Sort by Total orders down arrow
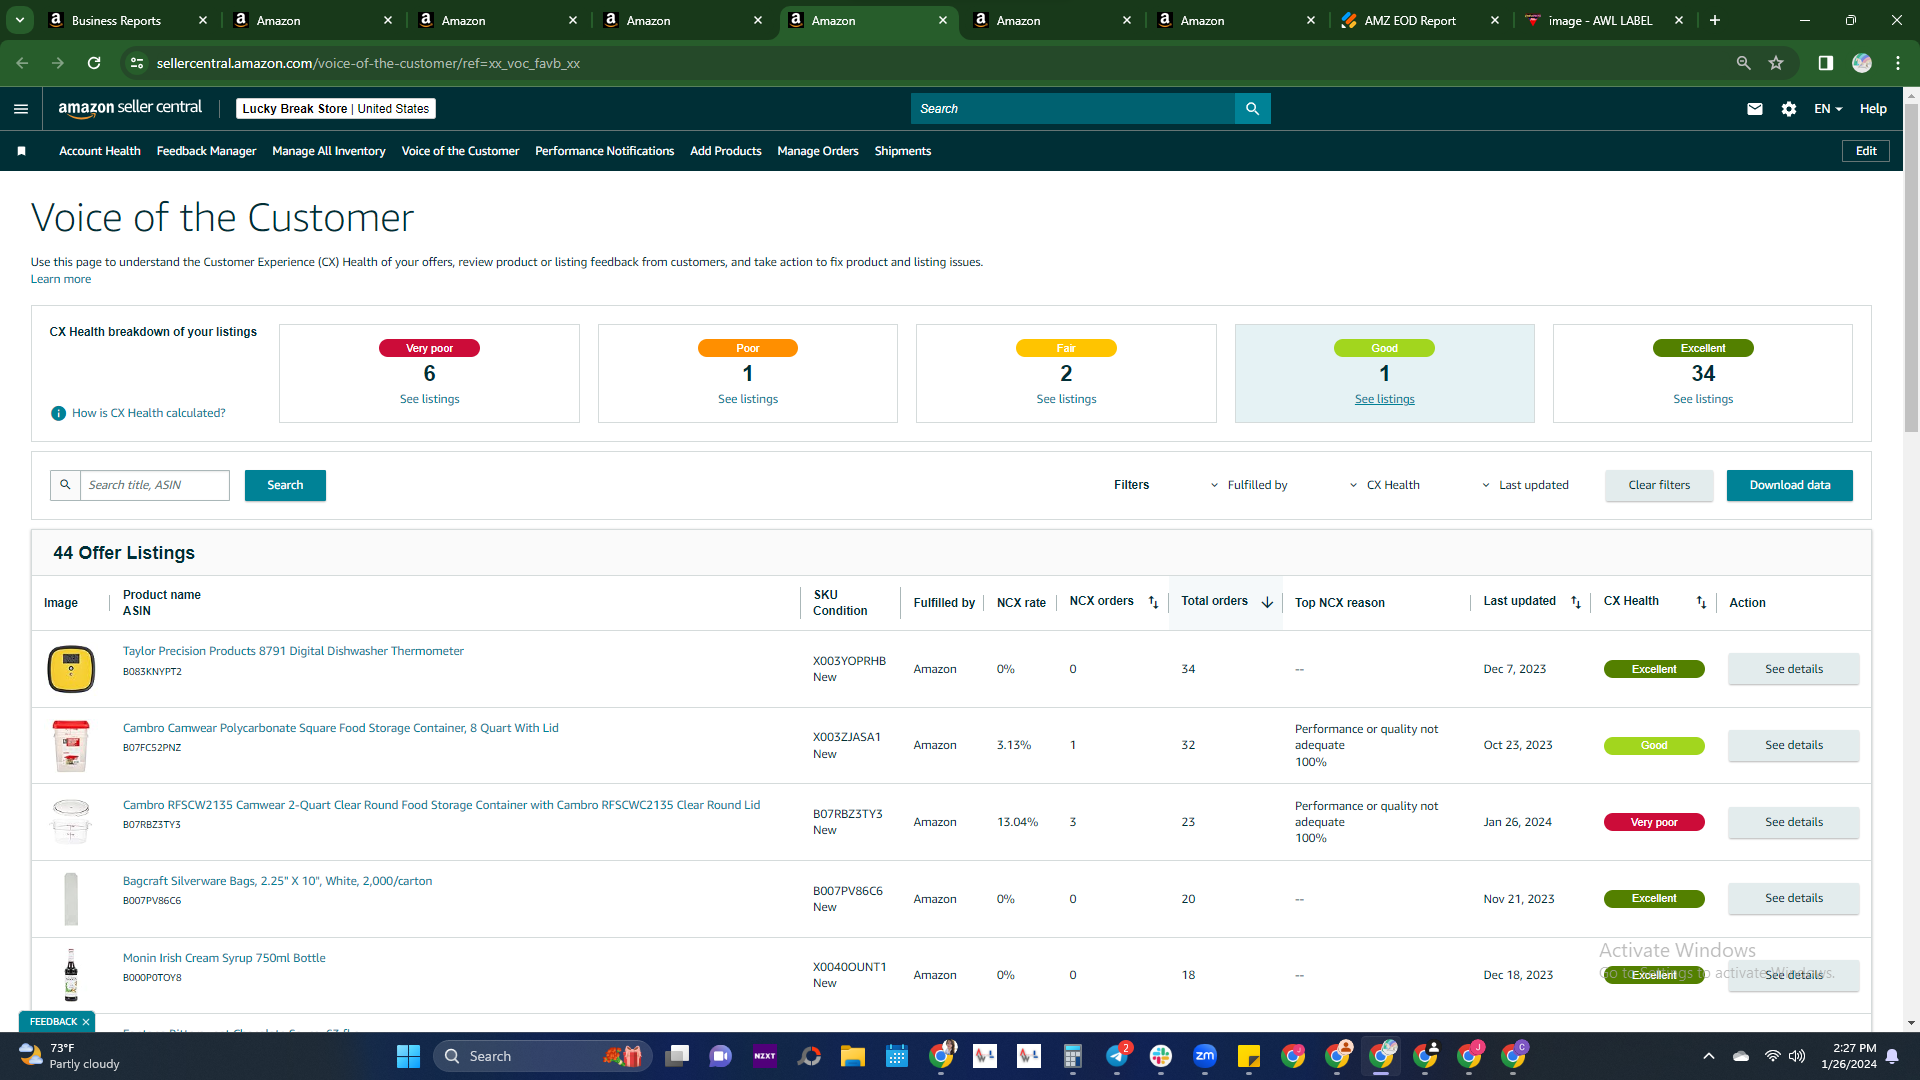The height and width of the screenshot is (1080, 1920). [x=1267, y=602]
